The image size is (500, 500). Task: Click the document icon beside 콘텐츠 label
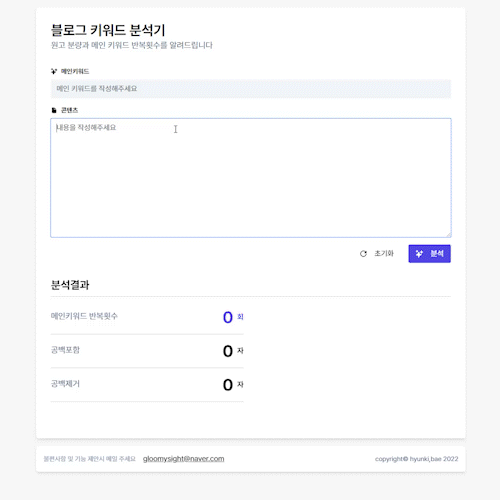pos(54,110)
